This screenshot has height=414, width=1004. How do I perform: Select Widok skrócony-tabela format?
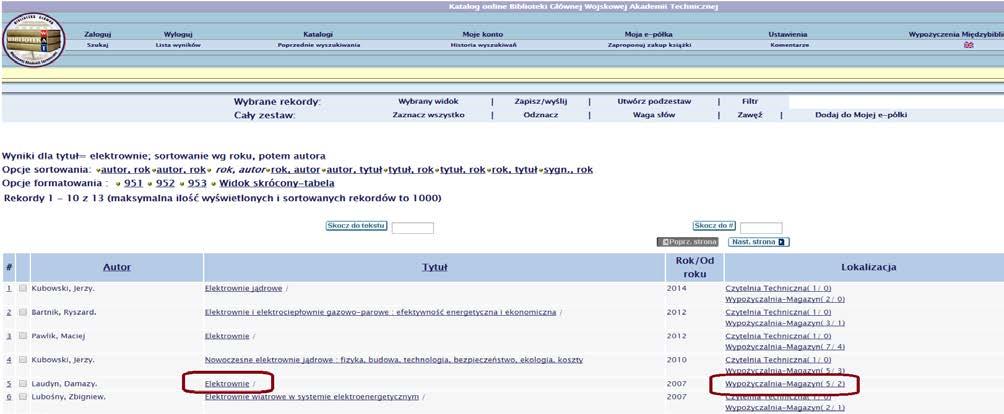[277, 184]
